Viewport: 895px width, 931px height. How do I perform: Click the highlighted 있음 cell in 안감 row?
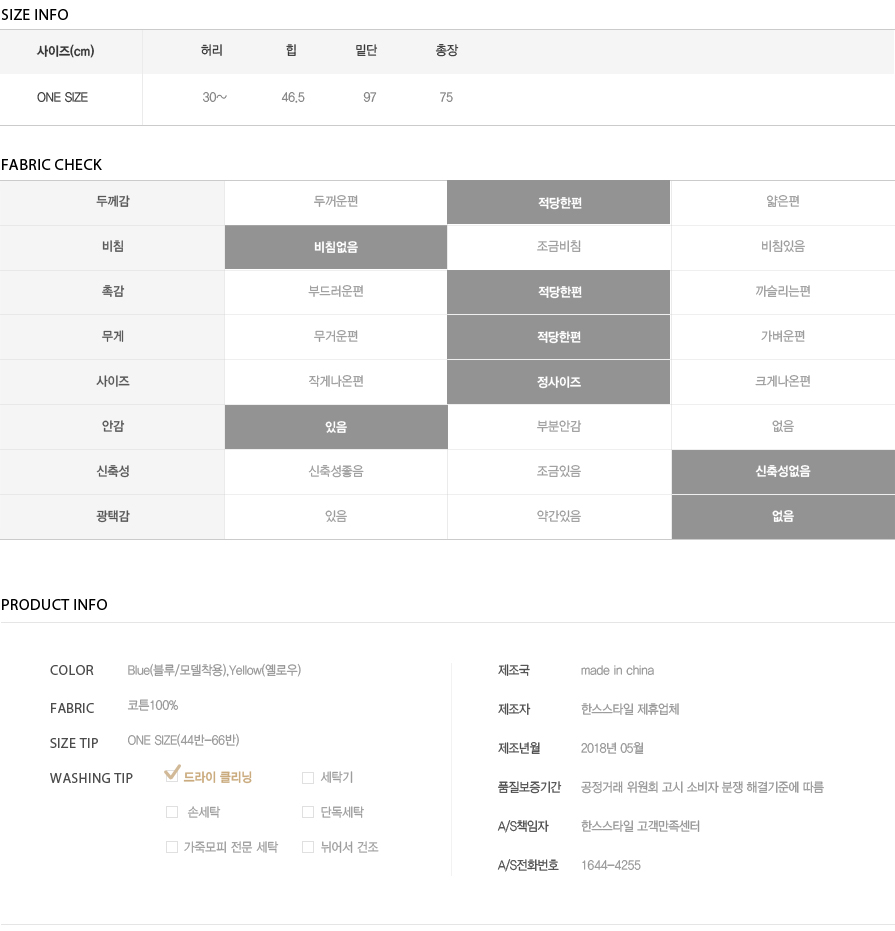336,427
